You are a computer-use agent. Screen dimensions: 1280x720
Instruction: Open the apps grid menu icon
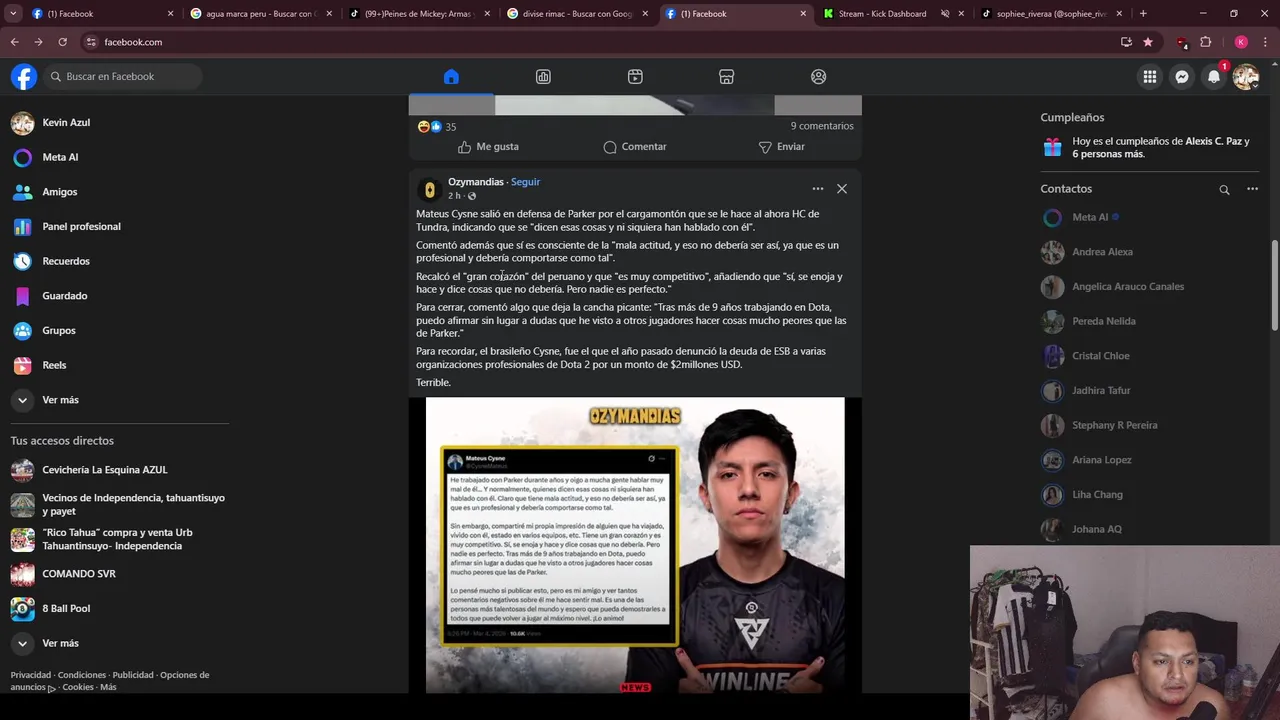(x=1150, y=77)
